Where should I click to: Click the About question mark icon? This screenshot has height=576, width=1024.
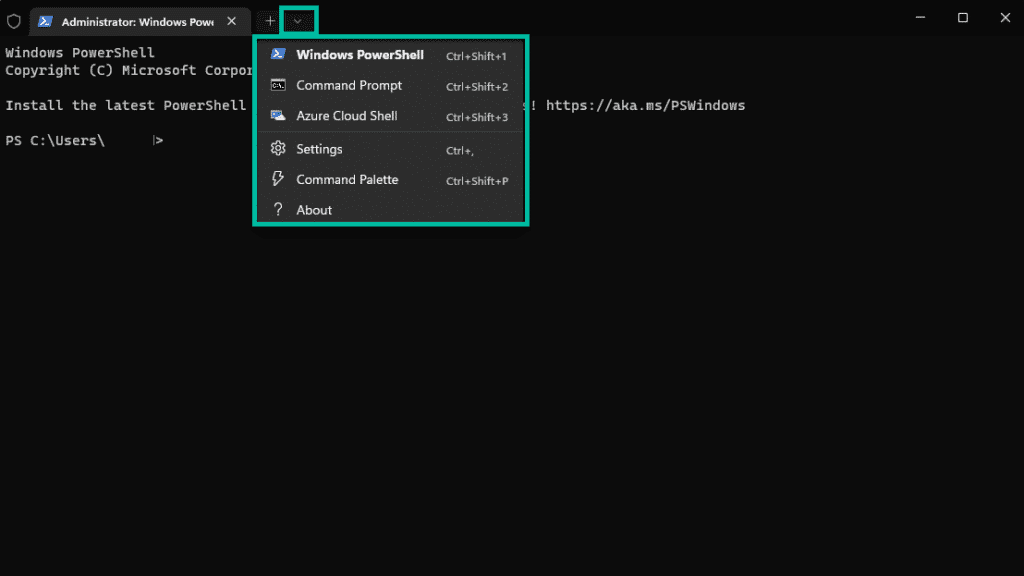tap(278, 209)
